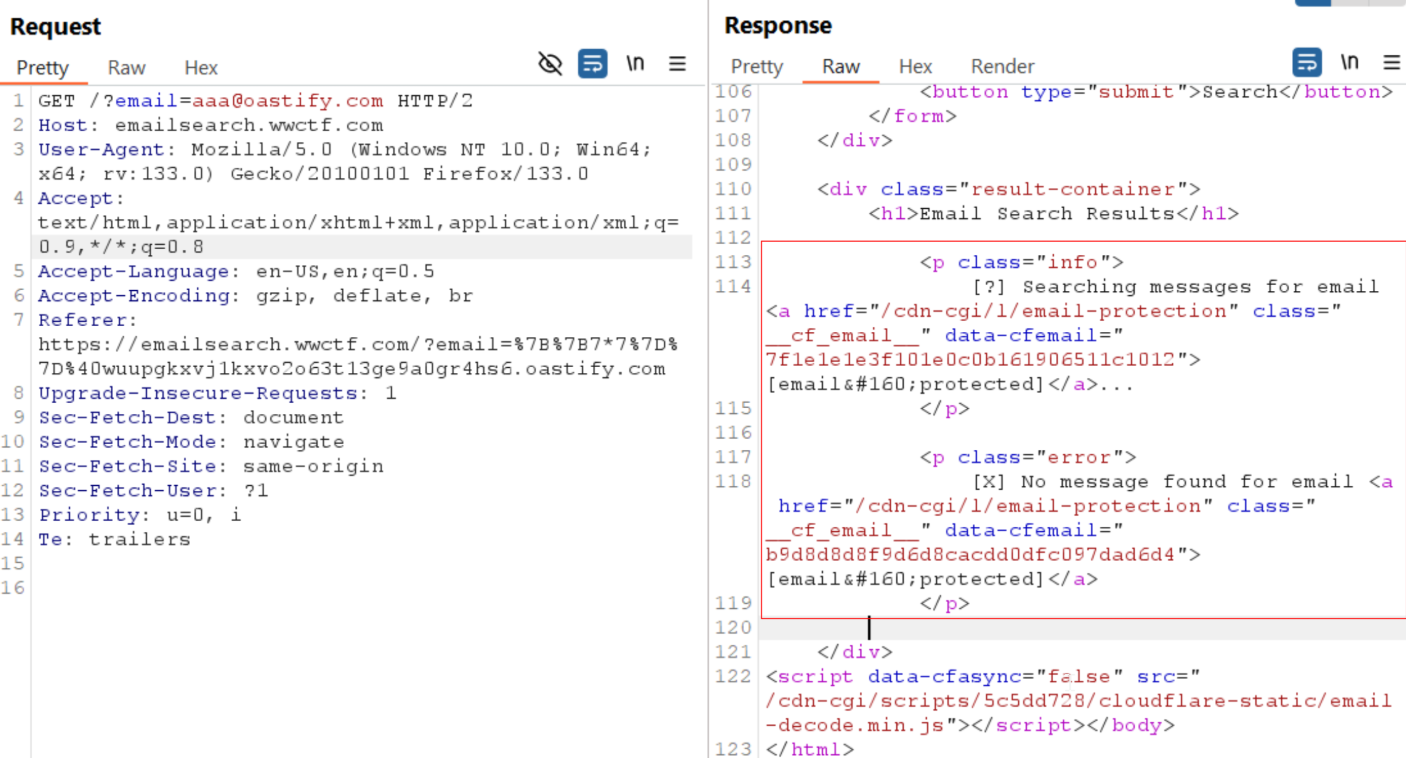Switch Request view to Hex tab
This screenshot has height=765, width=1406.
point(200,68)
